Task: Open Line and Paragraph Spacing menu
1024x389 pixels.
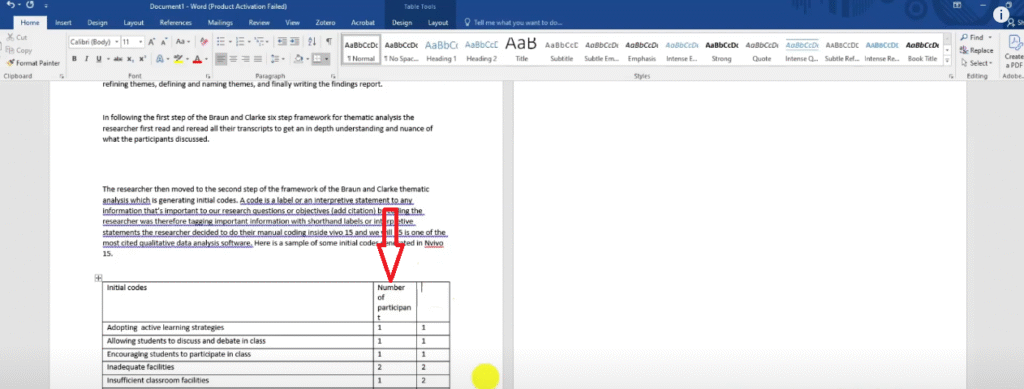Action: pos(276,59)
